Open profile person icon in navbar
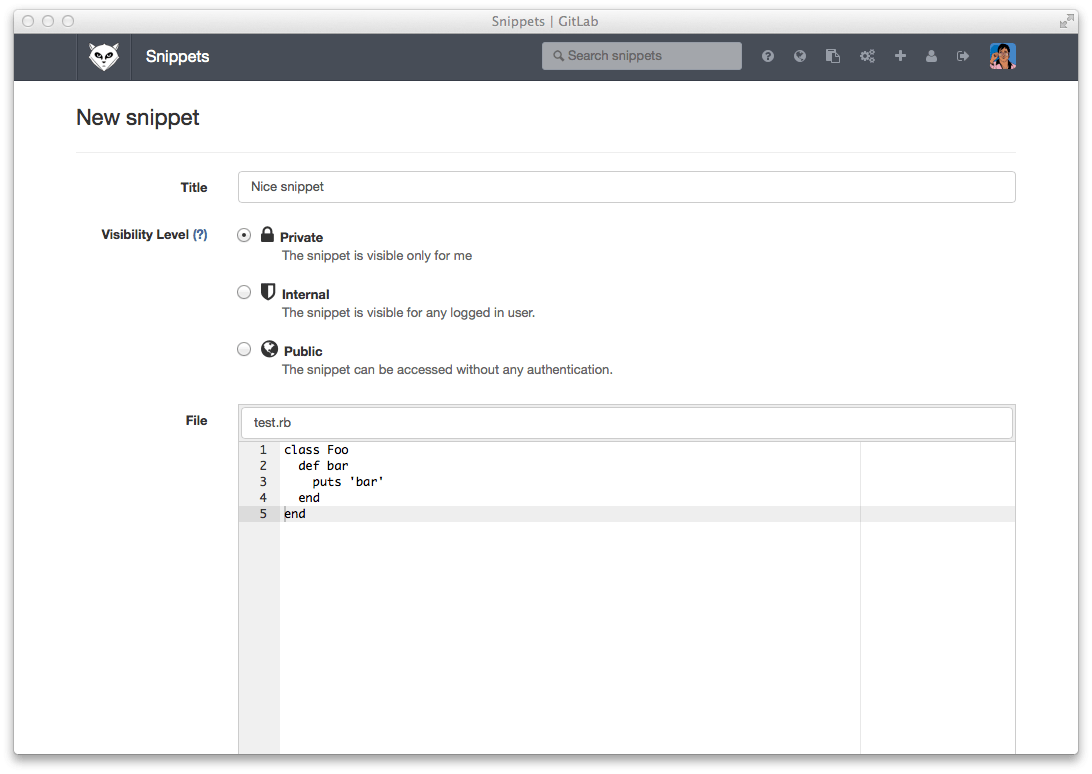Viewport: 1092px width, 774px height. (931, 57)
